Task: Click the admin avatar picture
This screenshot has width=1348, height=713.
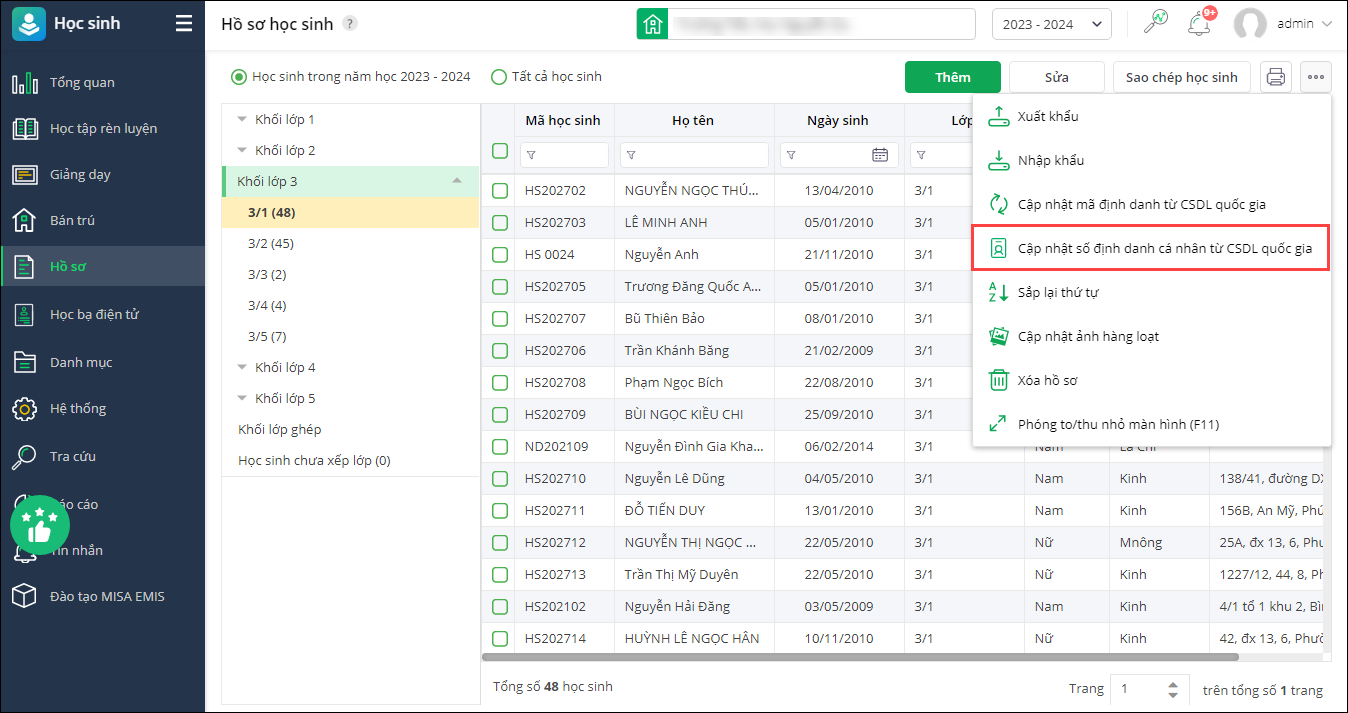Action: coord(1250,24)
